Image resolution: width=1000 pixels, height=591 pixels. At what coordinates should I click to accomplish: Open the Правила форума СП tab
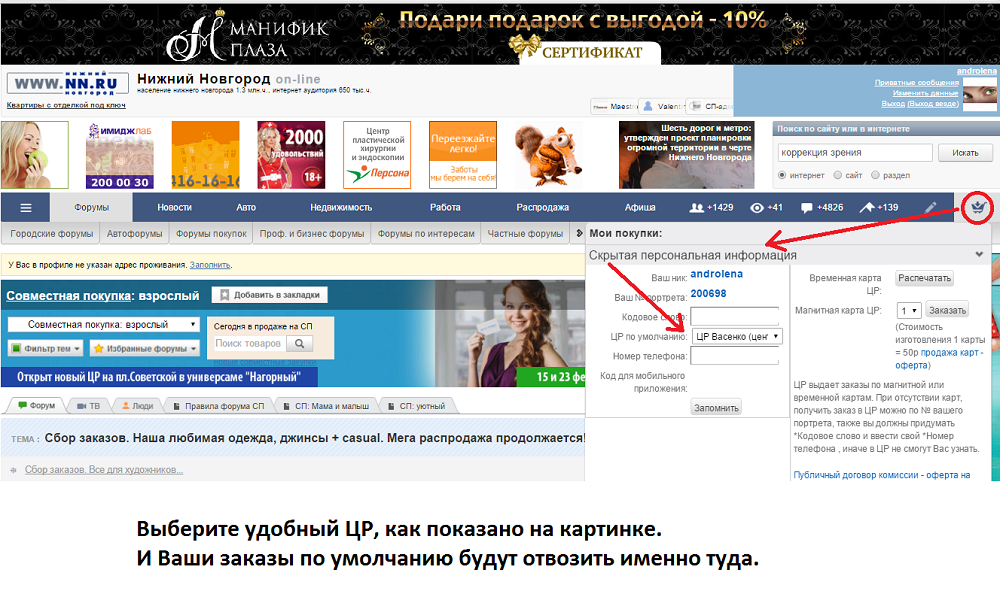click(x=218, y=405)
